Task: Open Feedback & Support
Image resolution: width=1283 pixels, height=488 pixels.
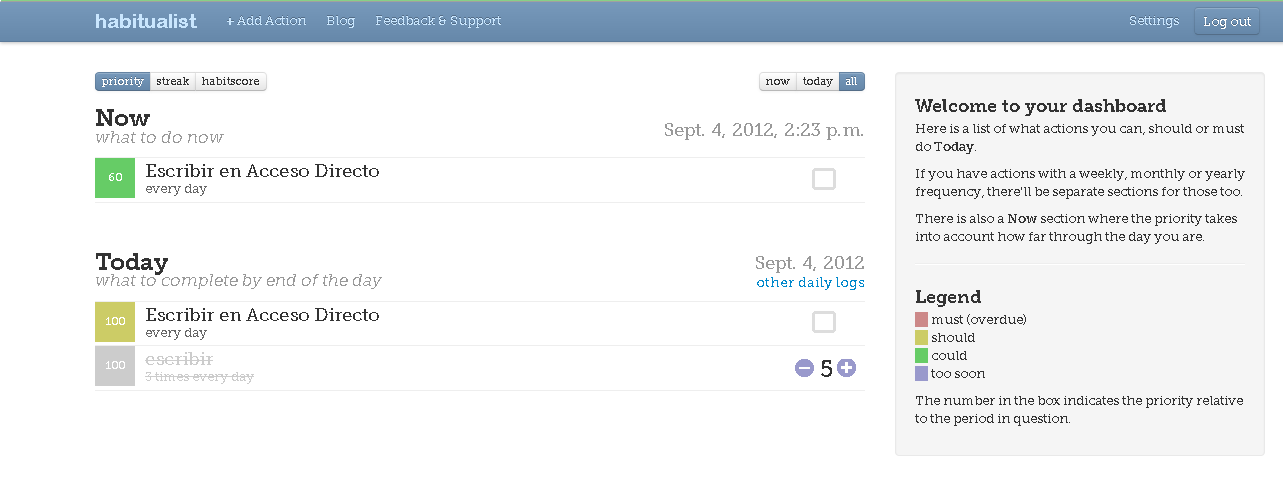Action: (438, 21)
